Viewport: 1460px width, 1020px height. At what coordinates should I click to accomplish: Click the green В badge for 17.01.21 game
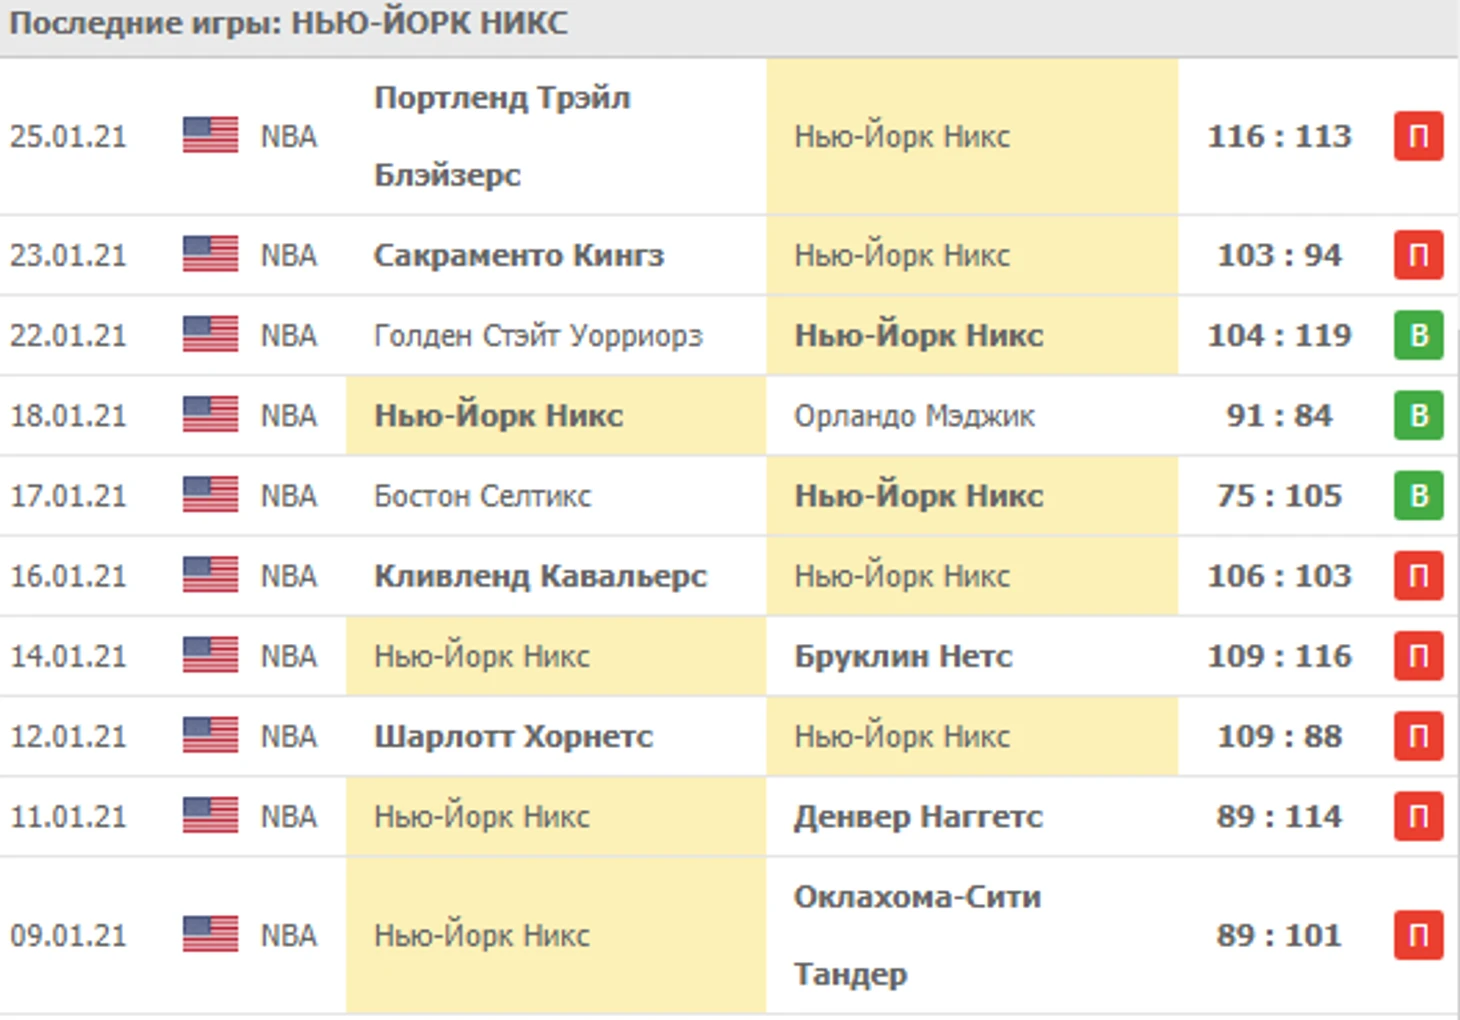(x=1418, y=496)
